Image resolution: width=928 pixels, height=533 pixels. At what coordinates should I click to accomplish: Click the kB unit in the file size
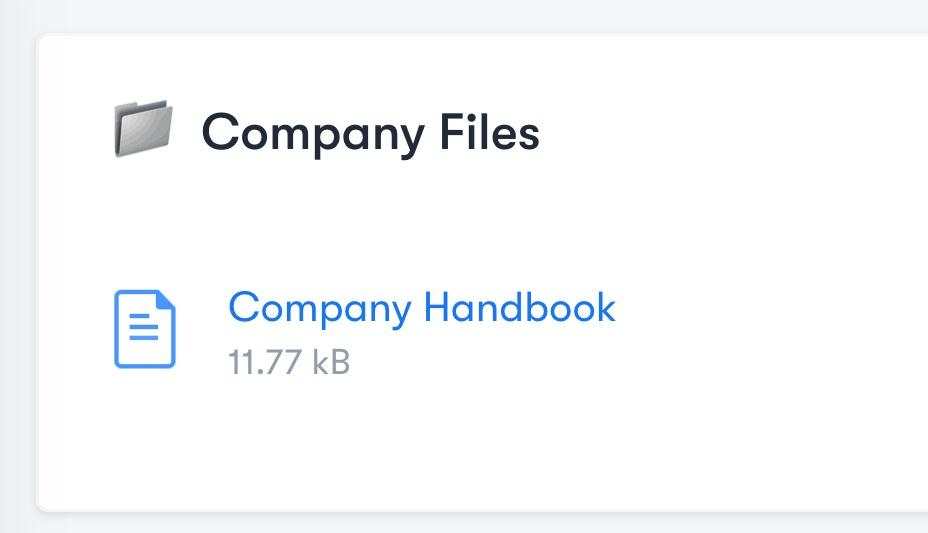(x=331, y=362)
